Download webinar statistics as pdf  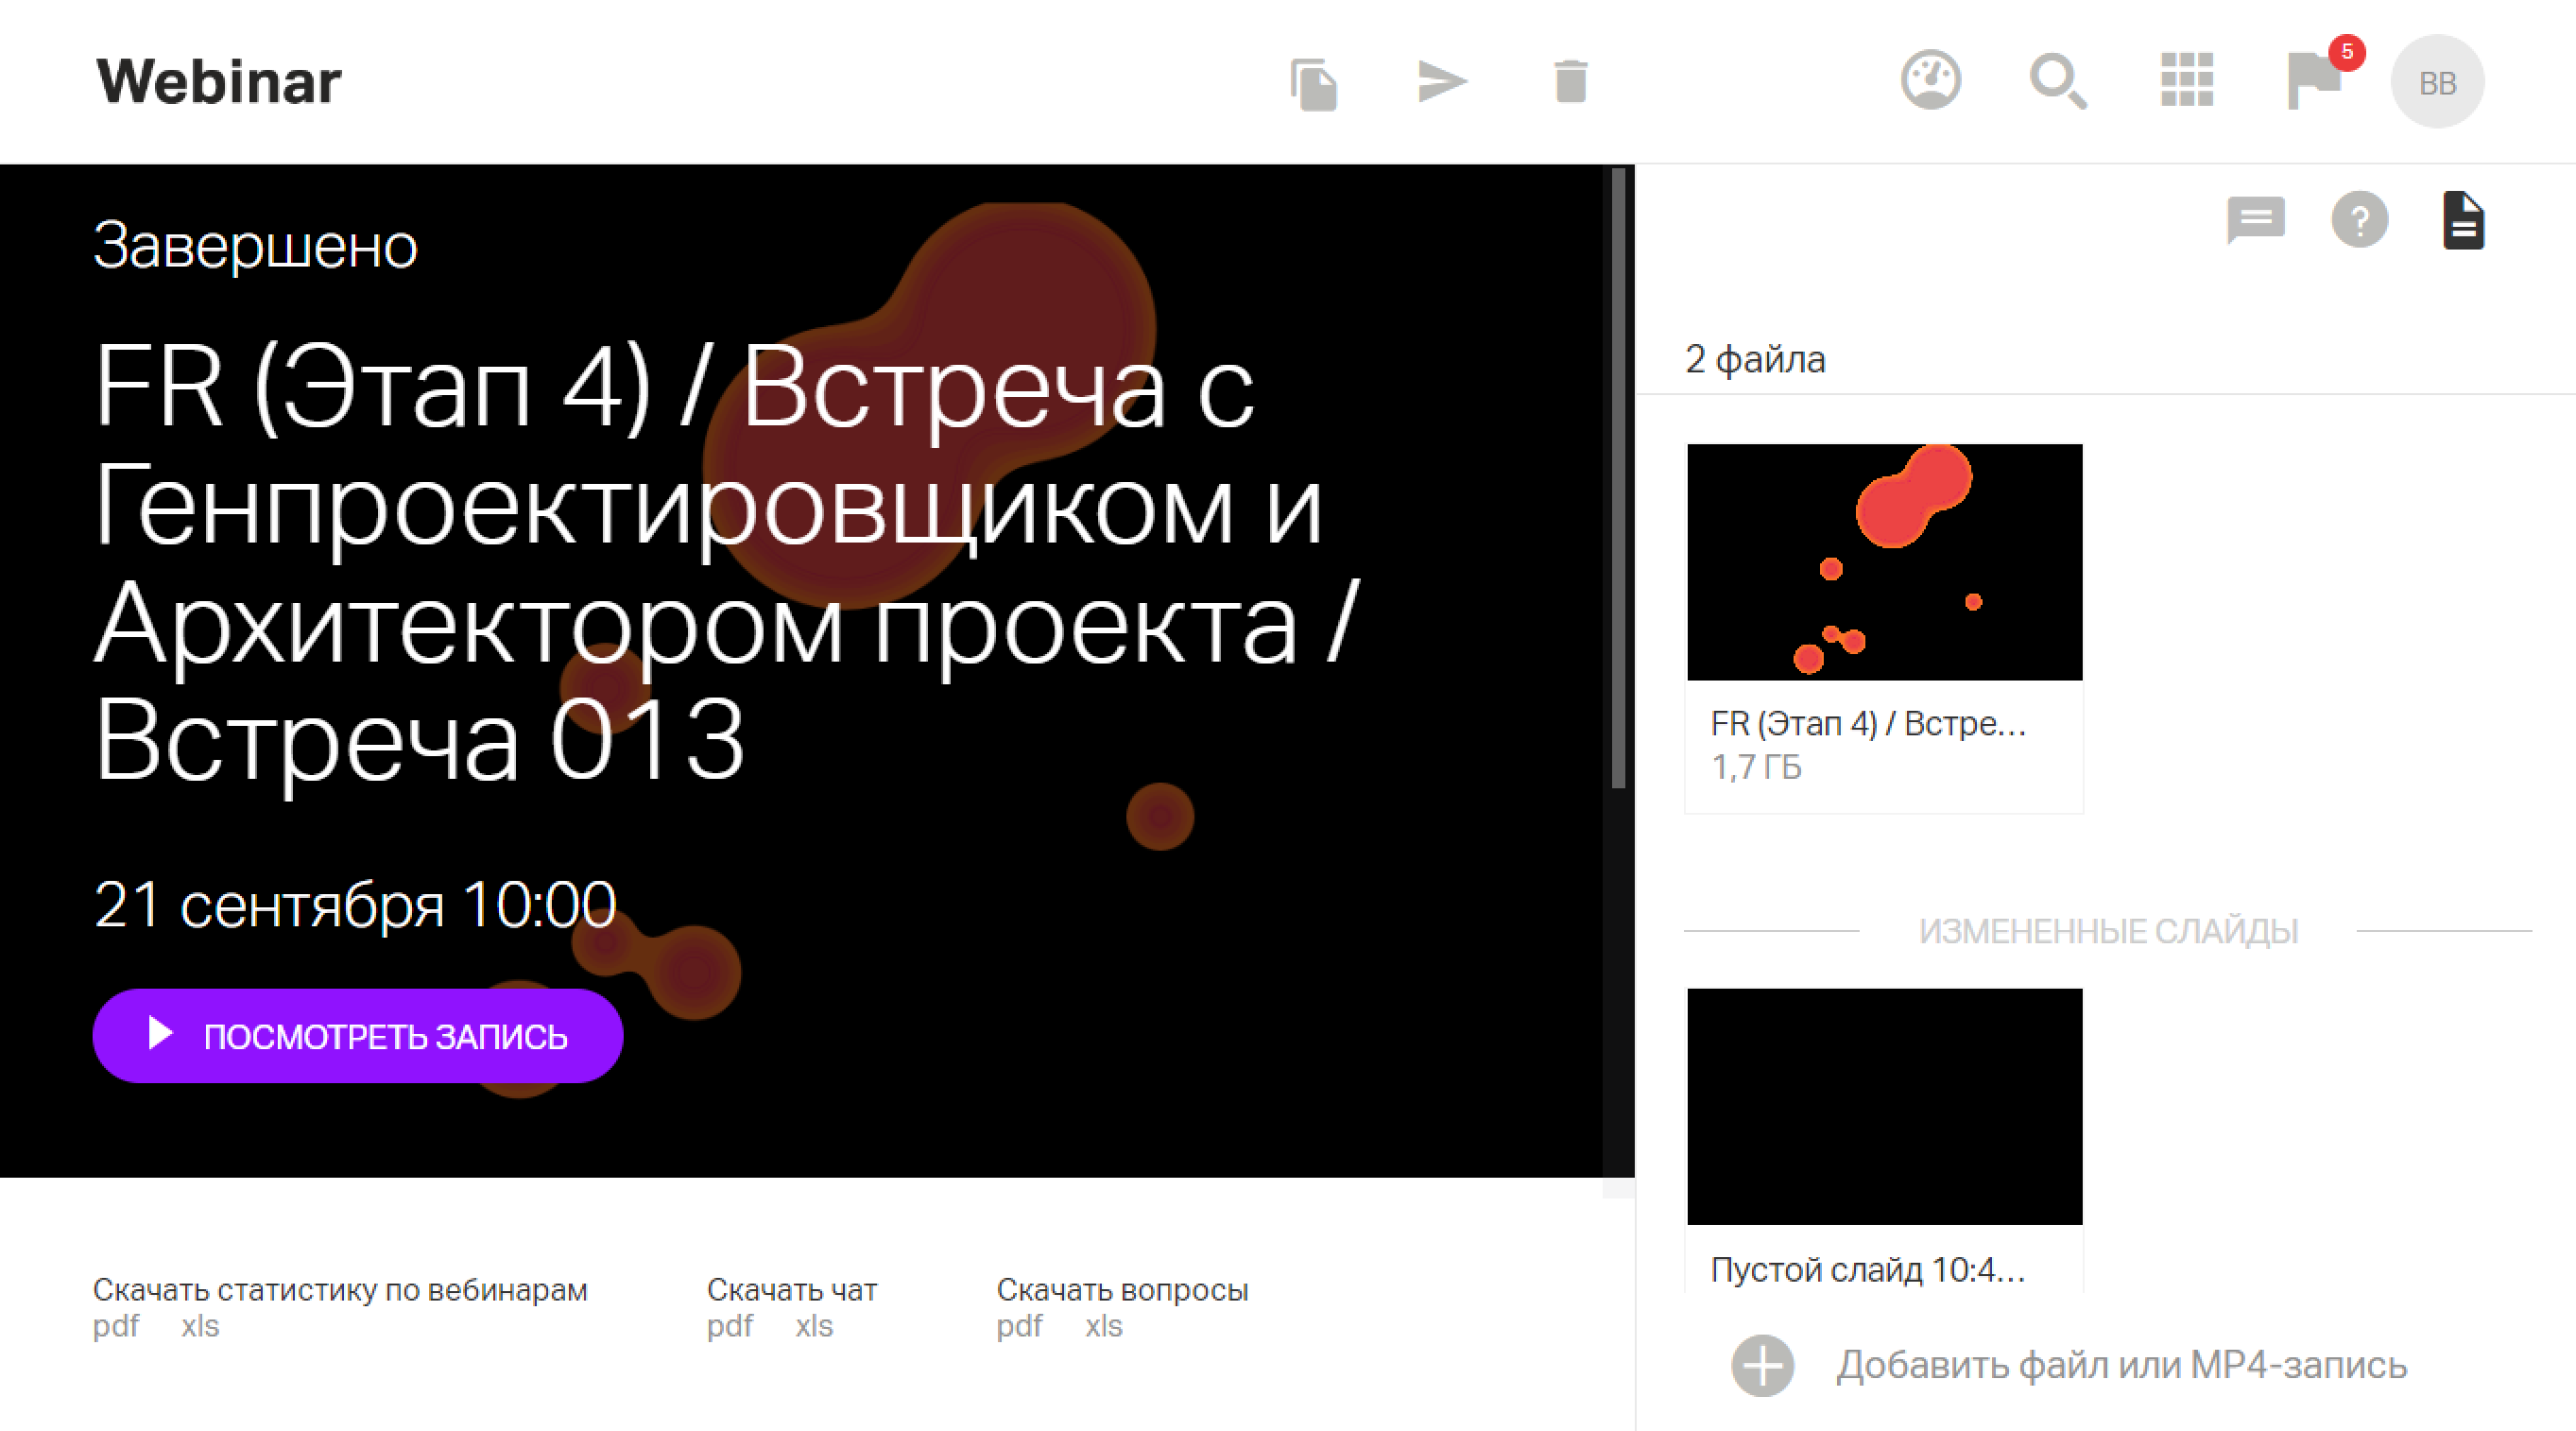coord(116,1326)
